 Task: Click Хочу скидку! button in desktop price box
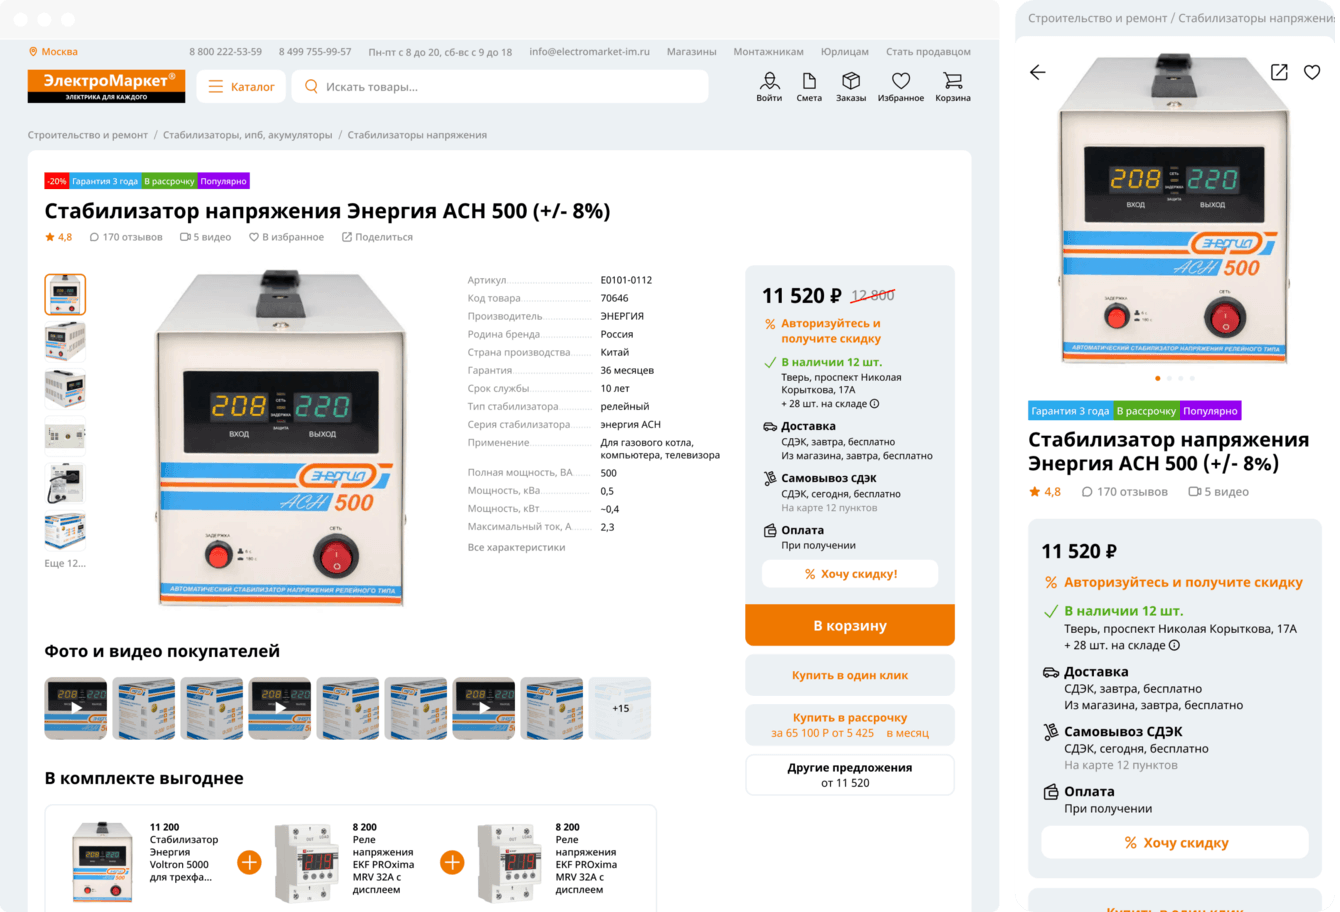[850, 574]
